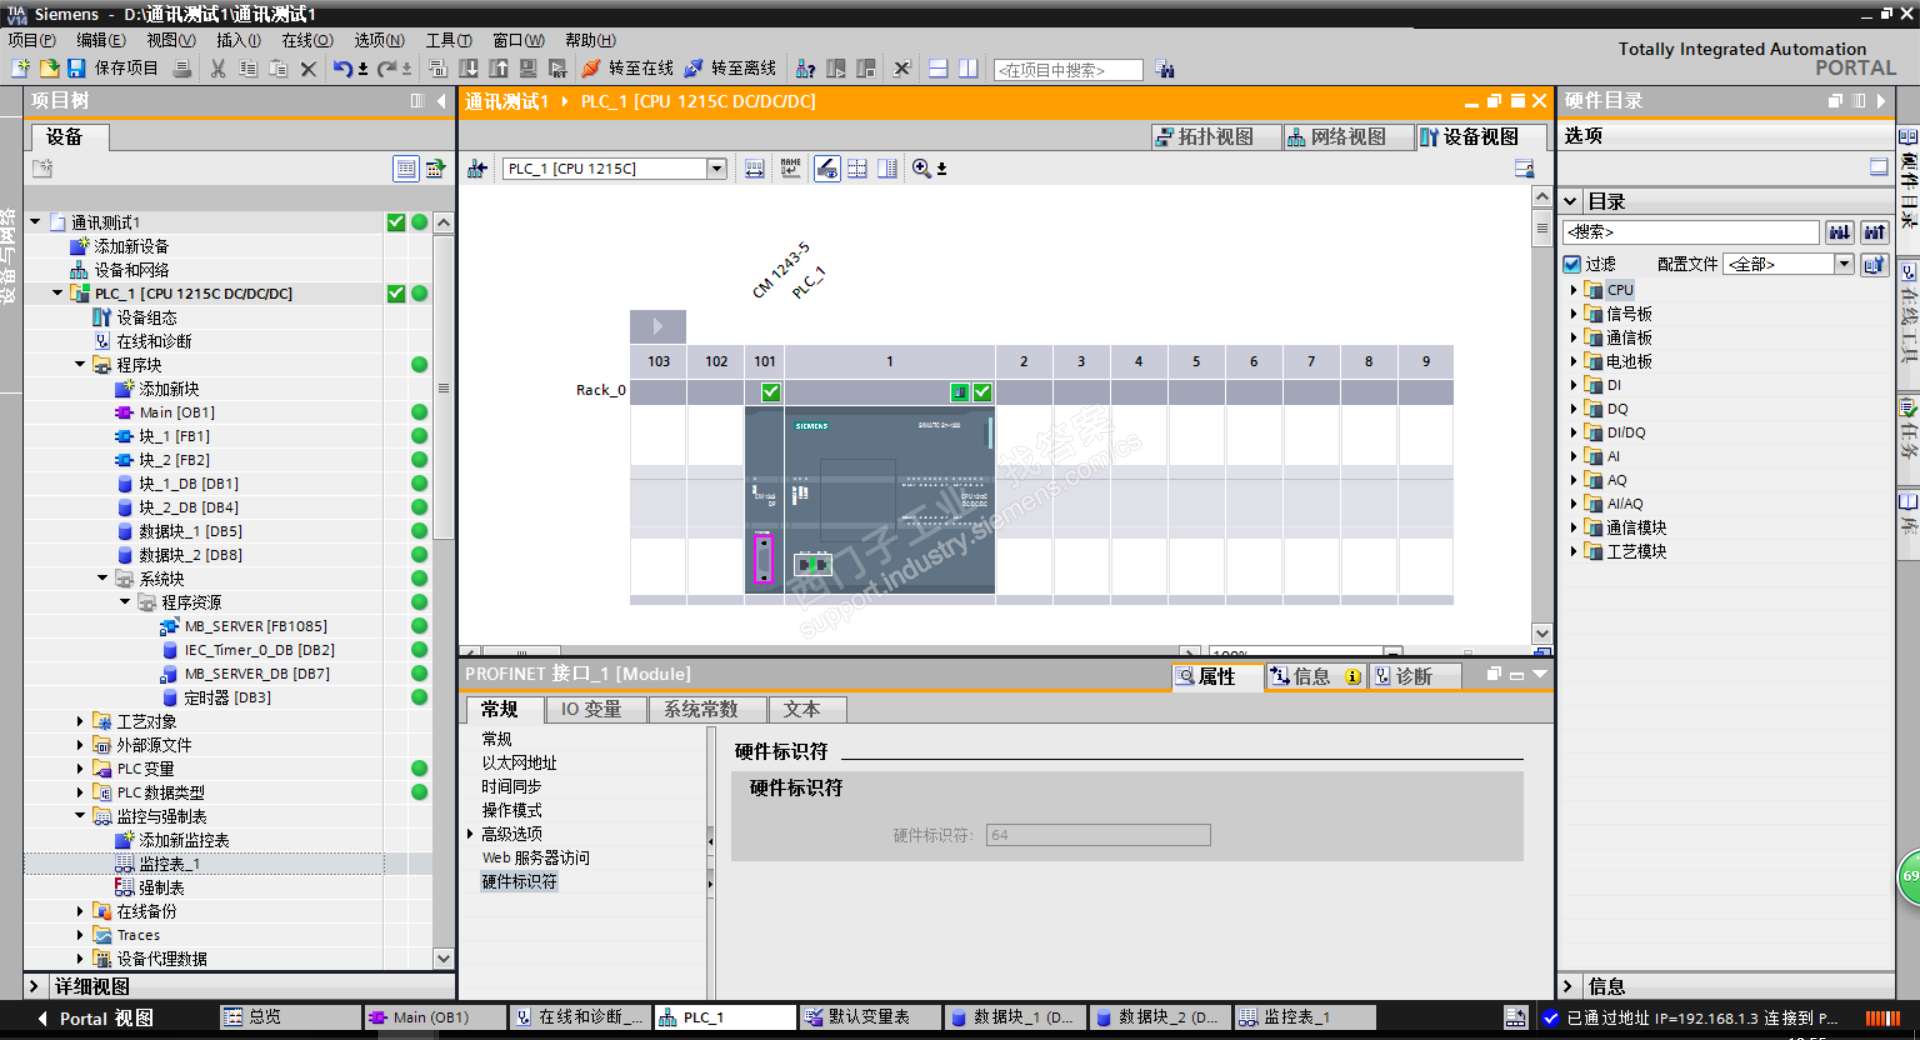Screen dimensions: 1920x1040
Task: Click the NAME module labels icon in the device toolbar
Action: [x=790, y=168]
